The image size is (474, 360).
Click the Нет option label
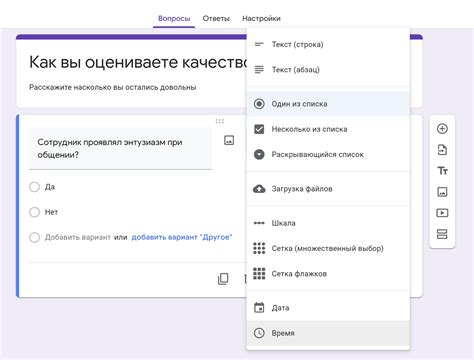[51, 212]
